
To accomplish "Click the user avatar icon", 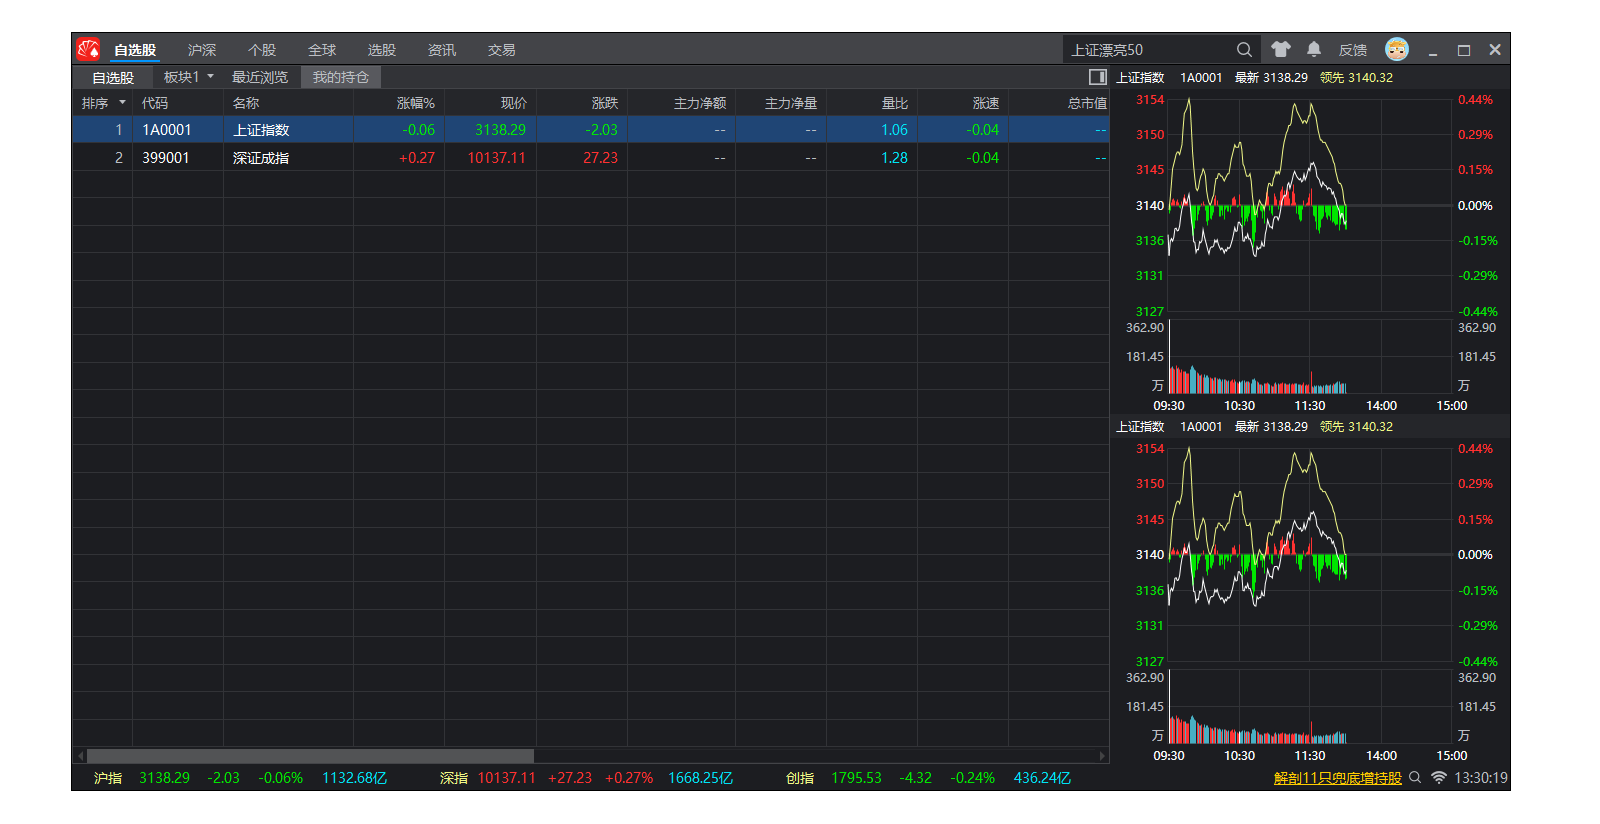I will click(x=1397, y=49).
